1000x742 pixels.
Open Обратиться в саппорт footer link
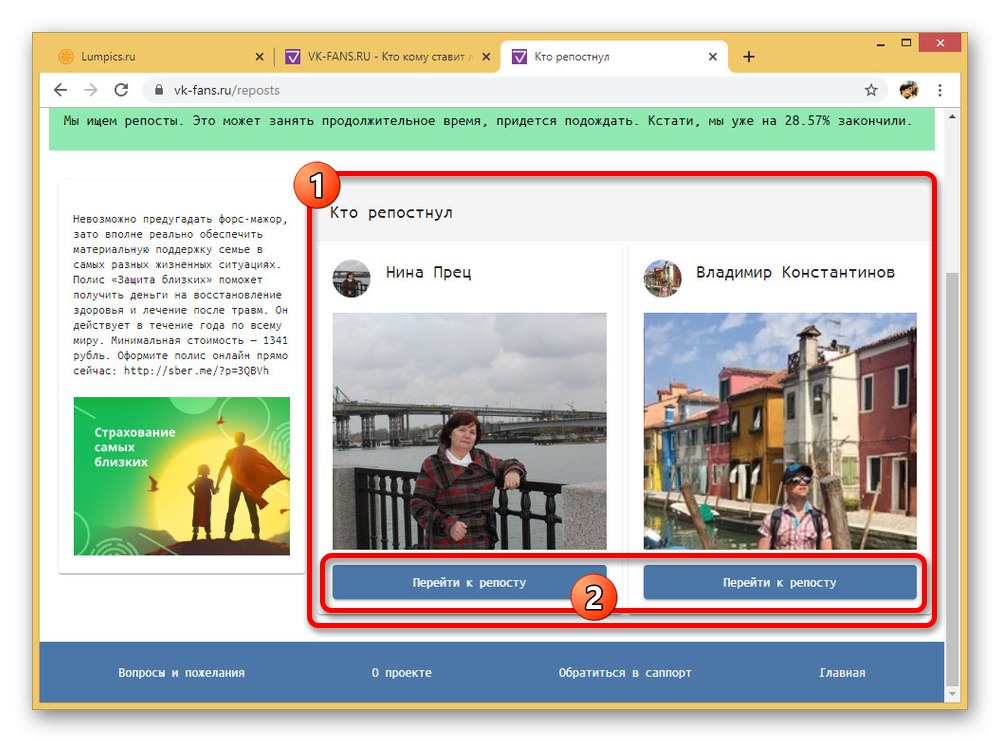click(x=625, y=672)
